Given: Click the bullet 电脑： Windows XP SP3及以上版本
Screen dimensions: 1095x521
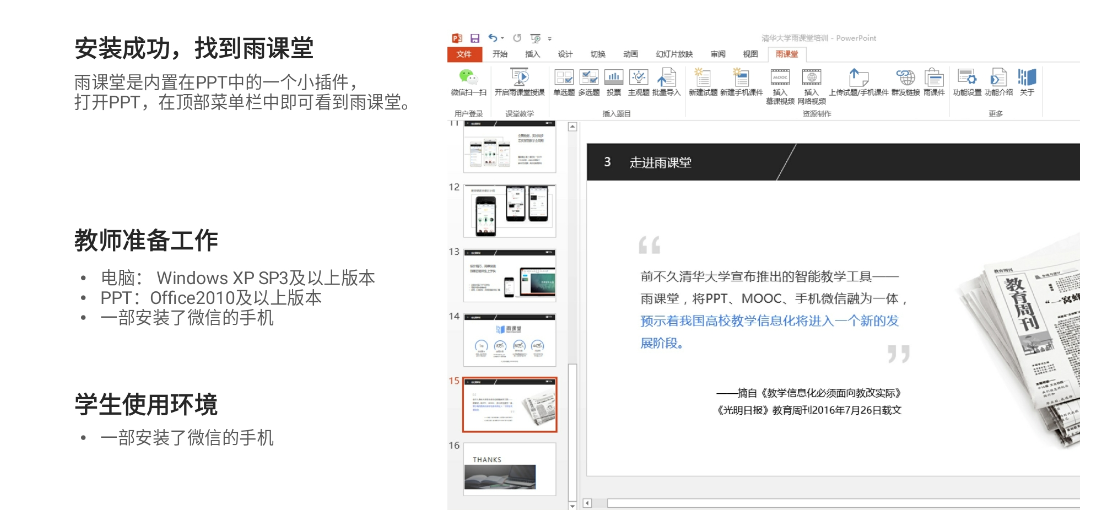Looking at the screenshot, I should click(237, 278).
